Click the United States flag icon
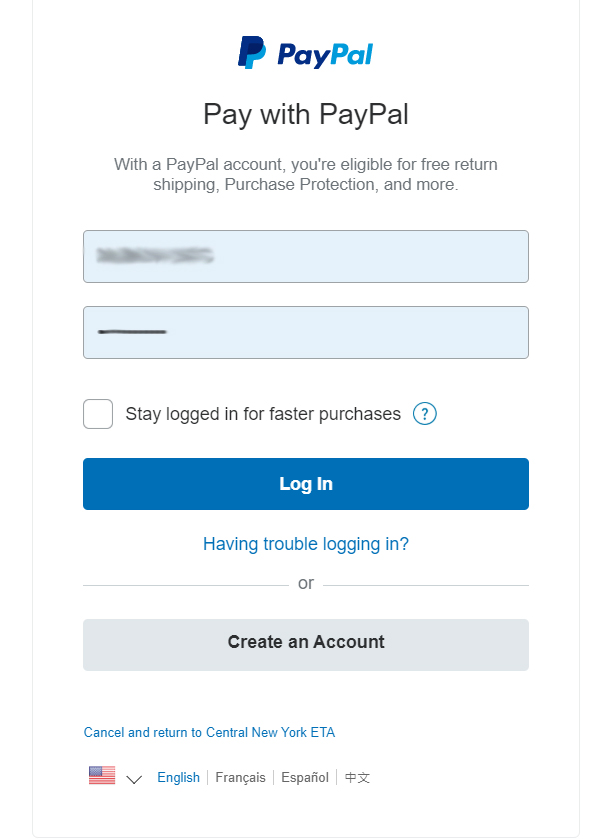The width and height of the screenshot is (597, 839). (x=102, y=775)
